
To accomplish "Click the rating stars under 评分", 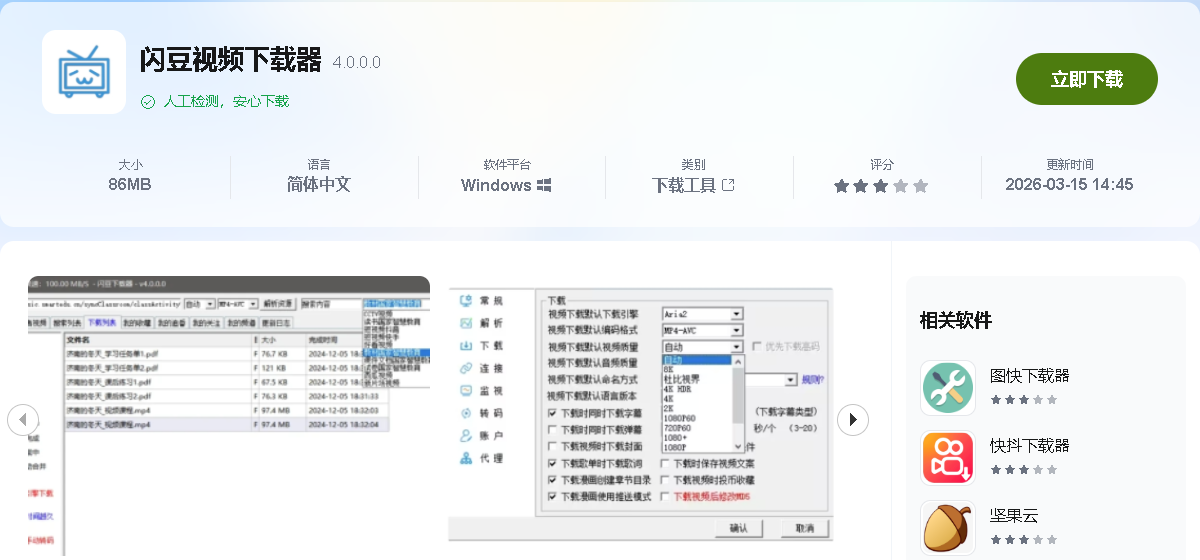I will (881, 186).
